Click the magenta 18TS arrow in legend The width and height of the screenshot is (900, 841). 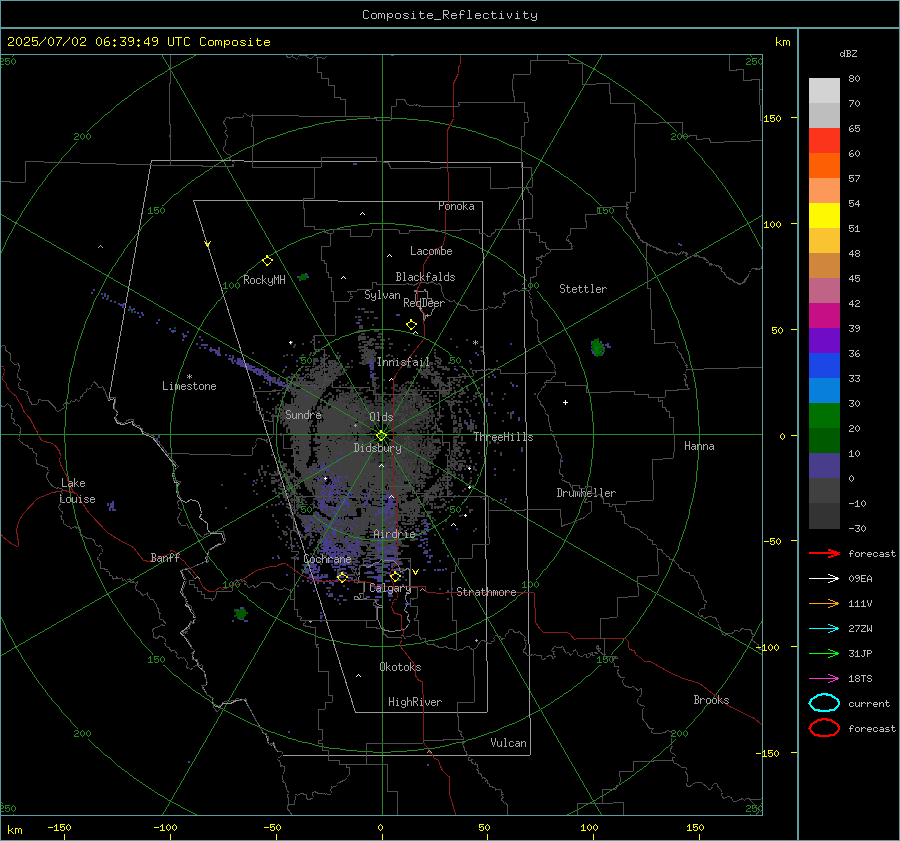824,679
